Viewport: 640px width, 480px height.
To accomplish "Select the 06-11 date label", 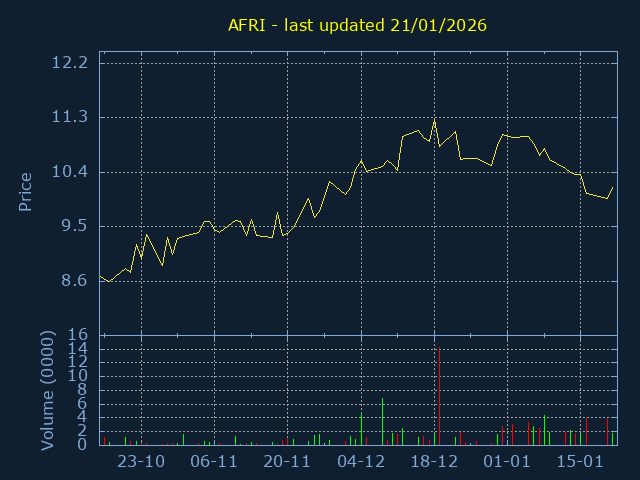I will pyautogui.click(x=214, y=462).
